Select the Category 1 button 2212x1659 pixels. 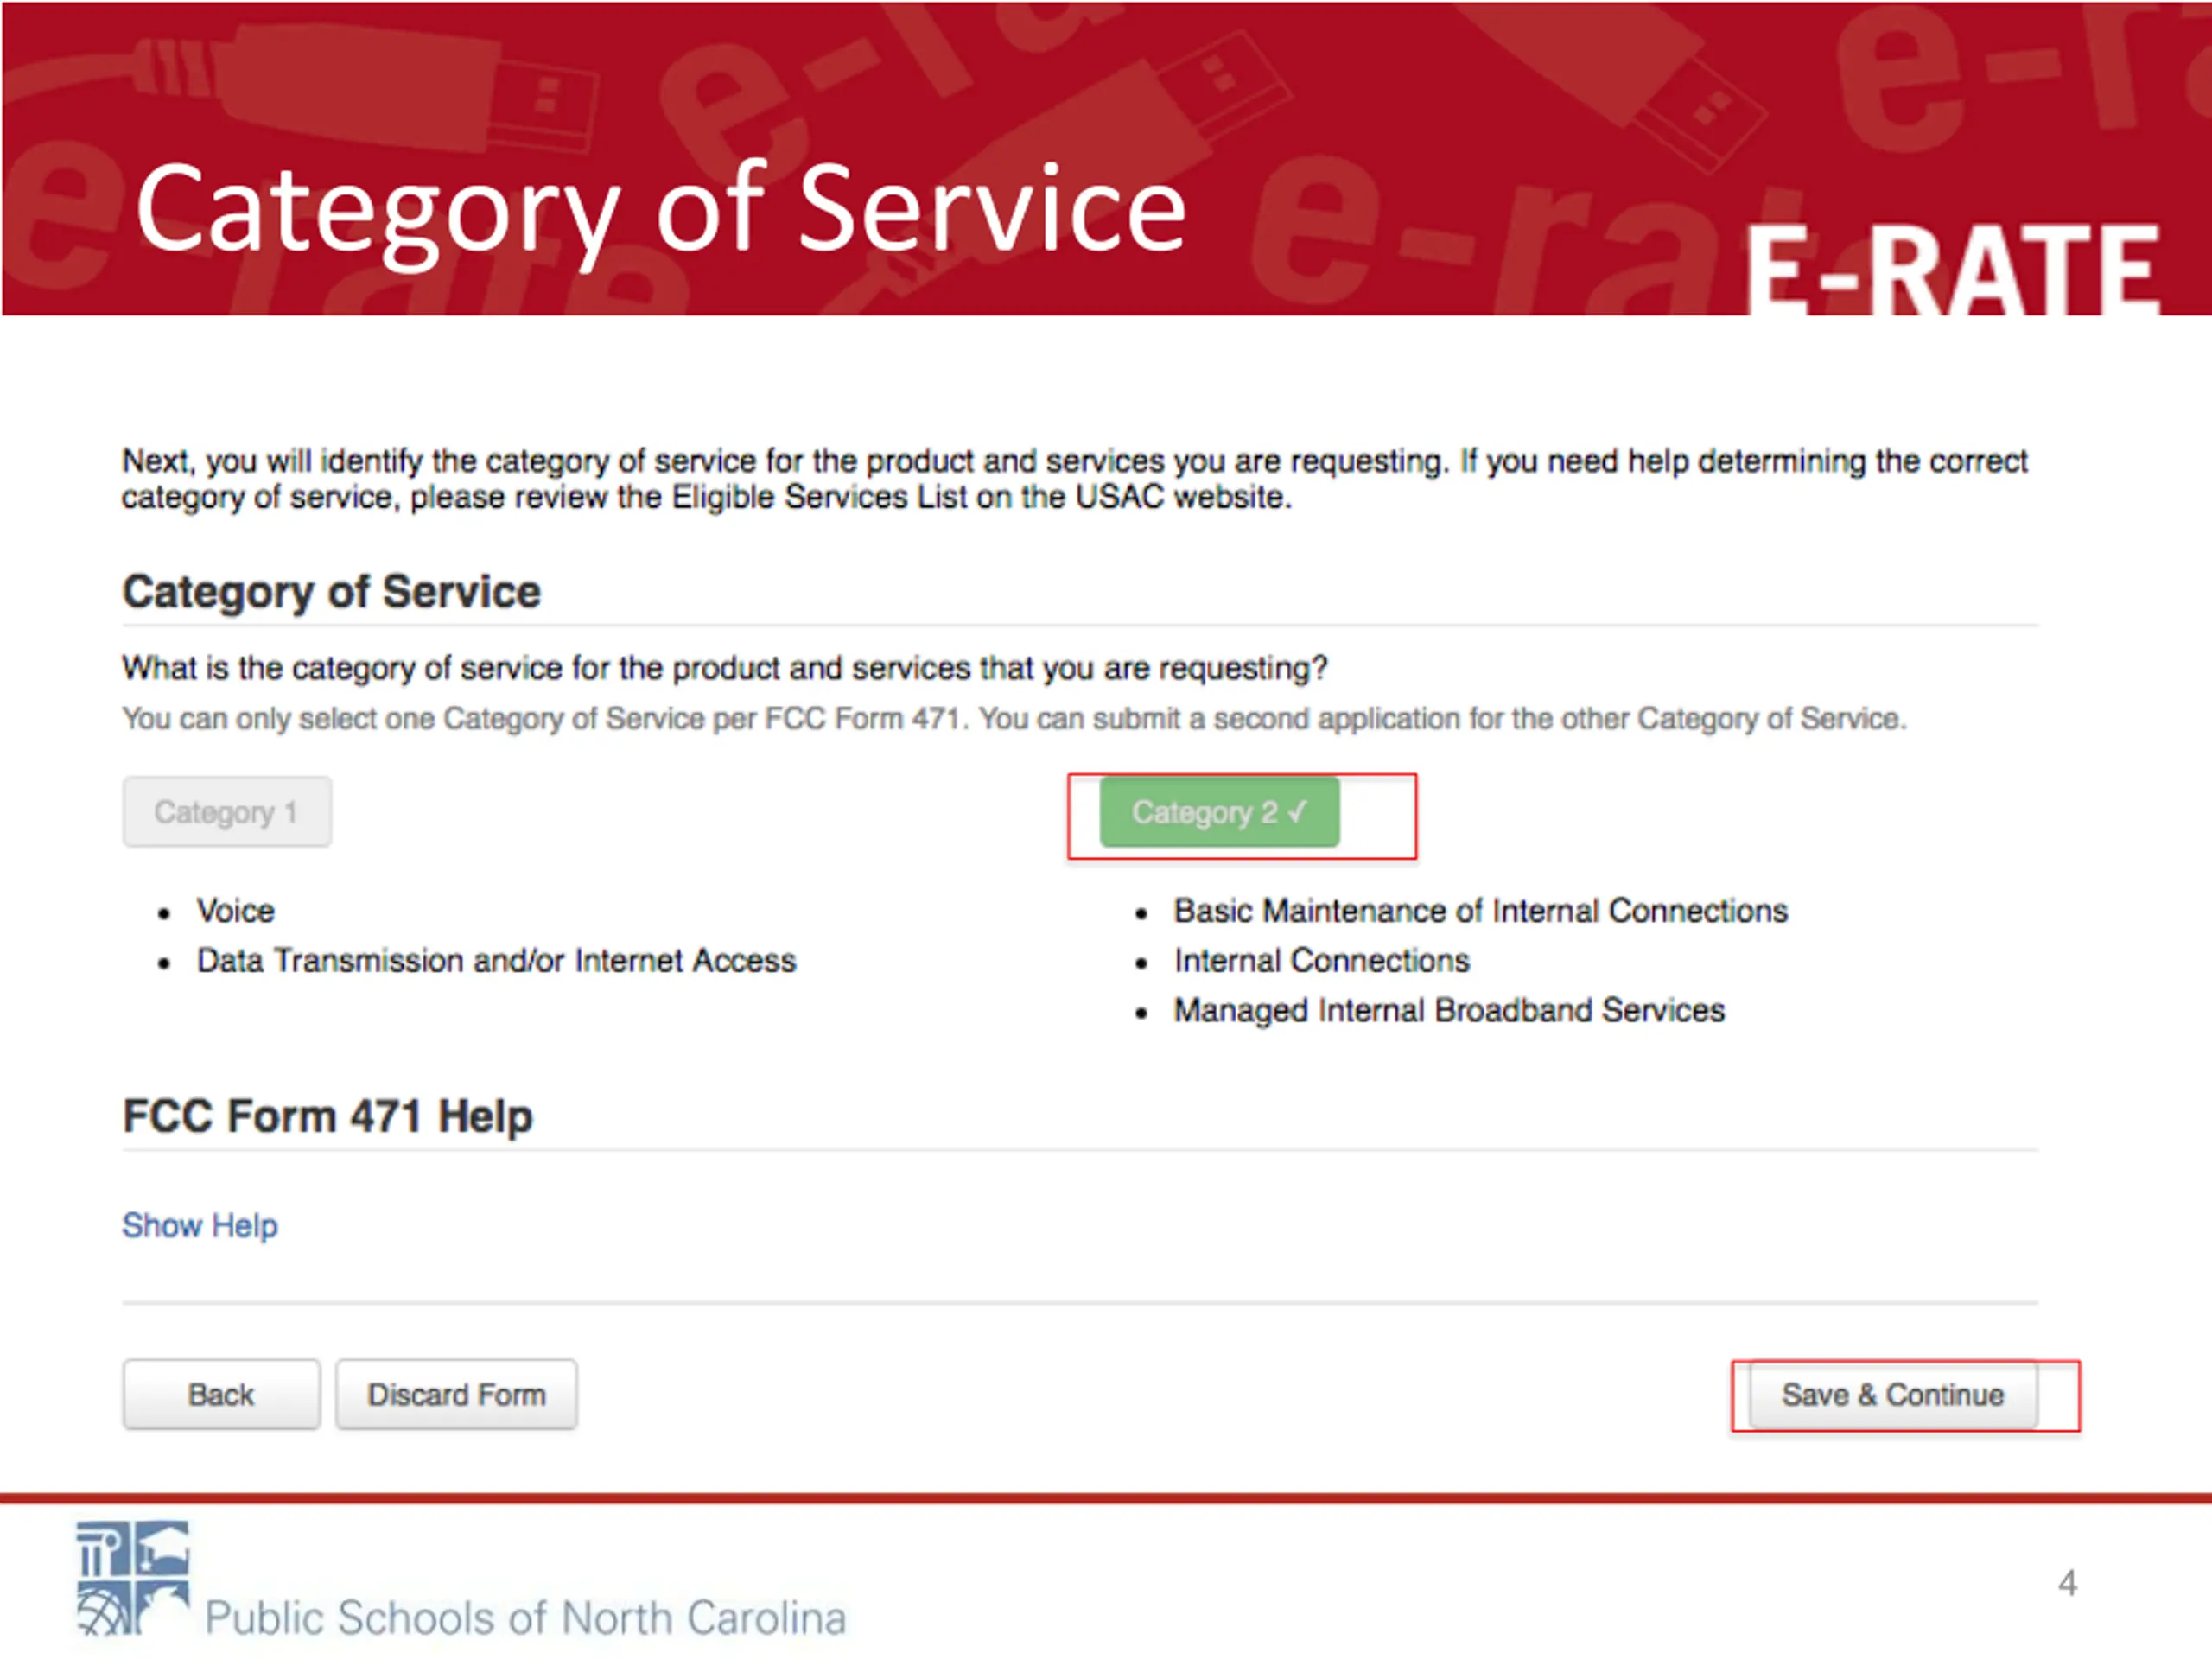click(x=227, y=812)
